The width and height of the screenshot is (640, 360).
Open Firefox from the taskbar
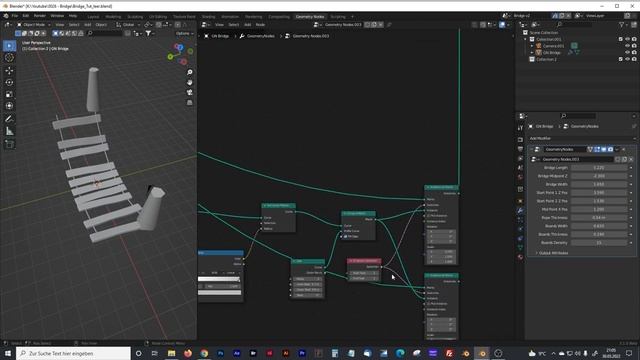point(188,353)
